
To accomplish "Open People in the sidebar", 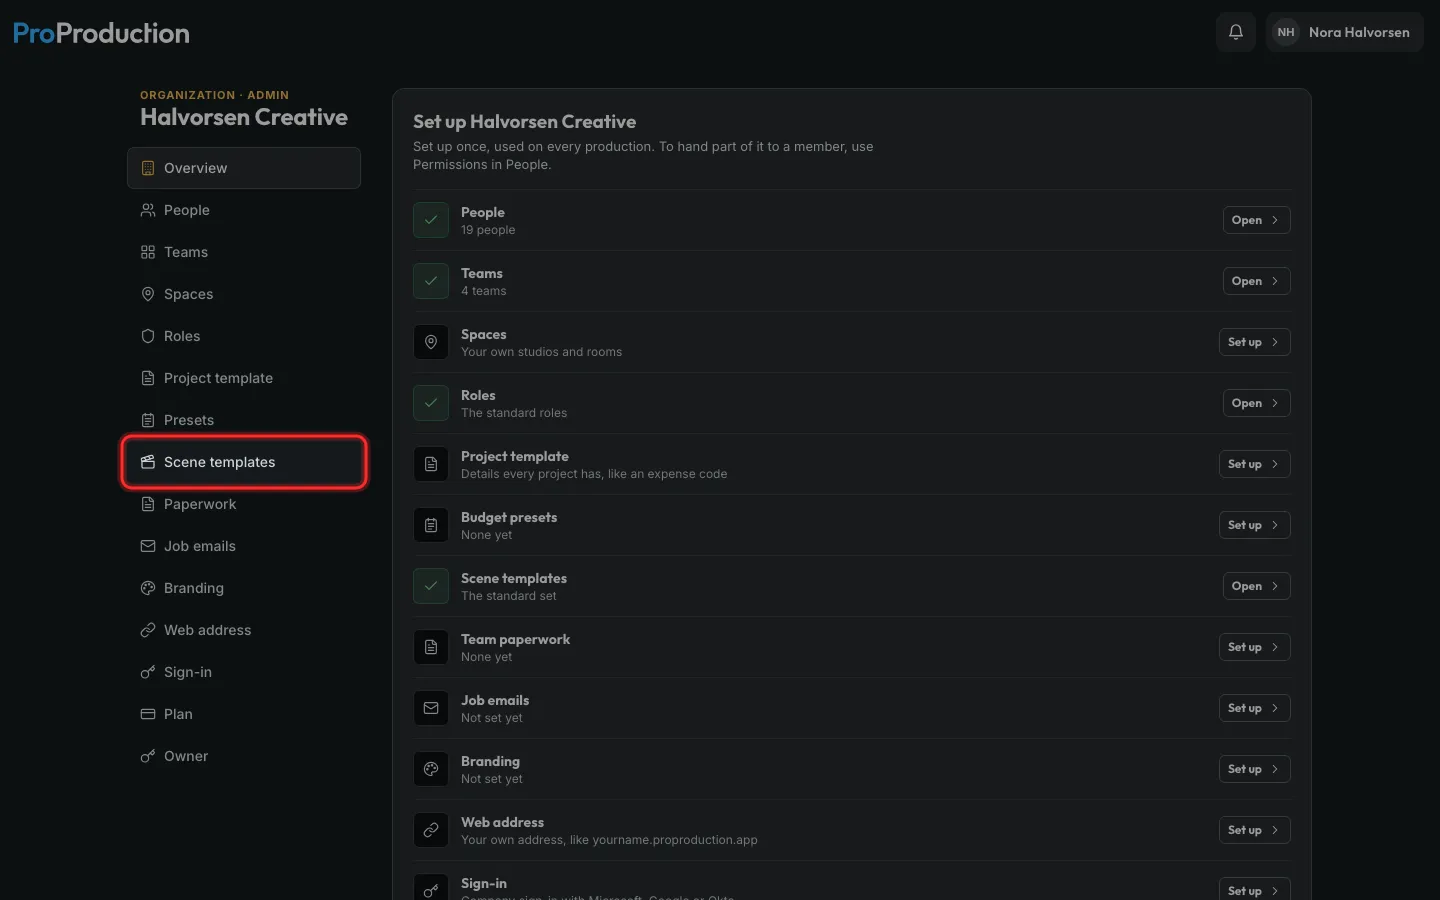I will pos(244,210).
